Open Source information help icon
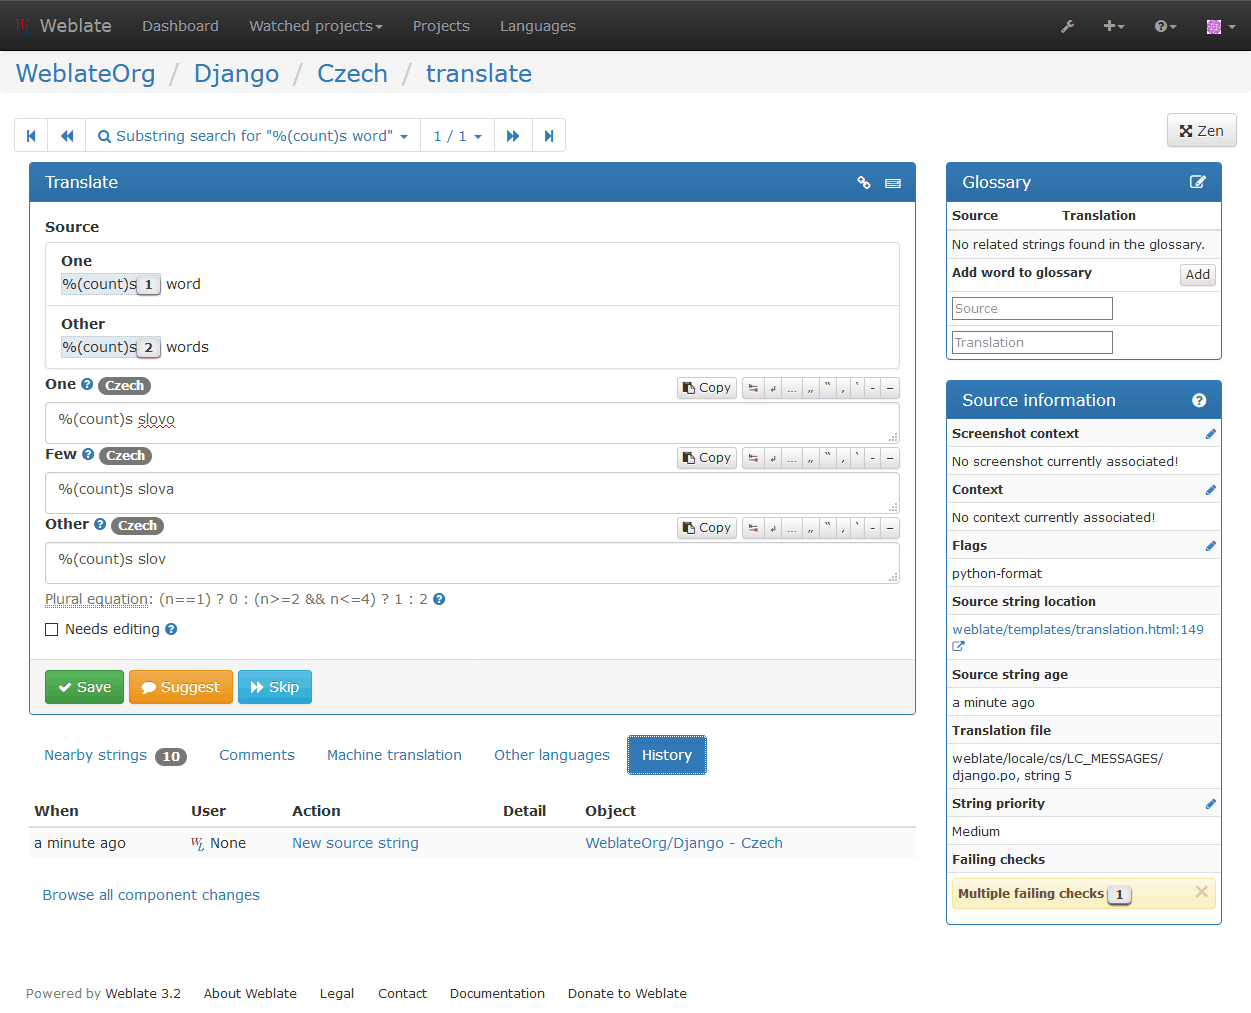The width and height of the screenshot is (1251, 1013). click(1199, 400)
